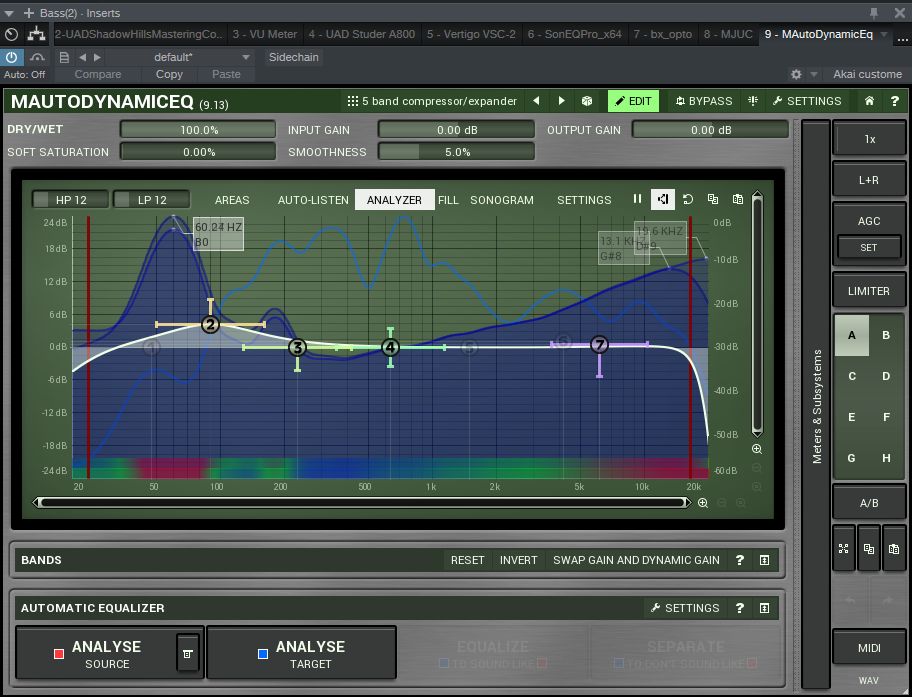Click Copy button
912x697 pixels.
click(x=169, y=74)
